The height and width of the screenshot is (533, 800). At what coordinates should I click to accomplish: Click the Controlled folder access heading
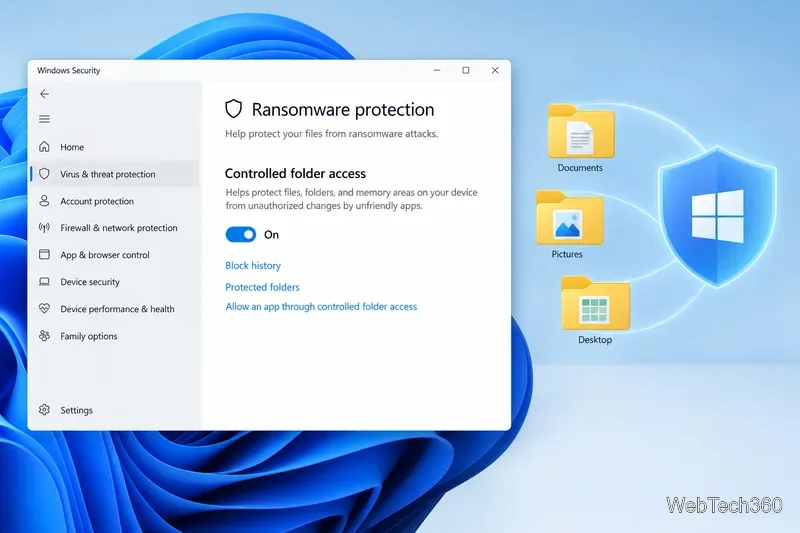(295, 173)
